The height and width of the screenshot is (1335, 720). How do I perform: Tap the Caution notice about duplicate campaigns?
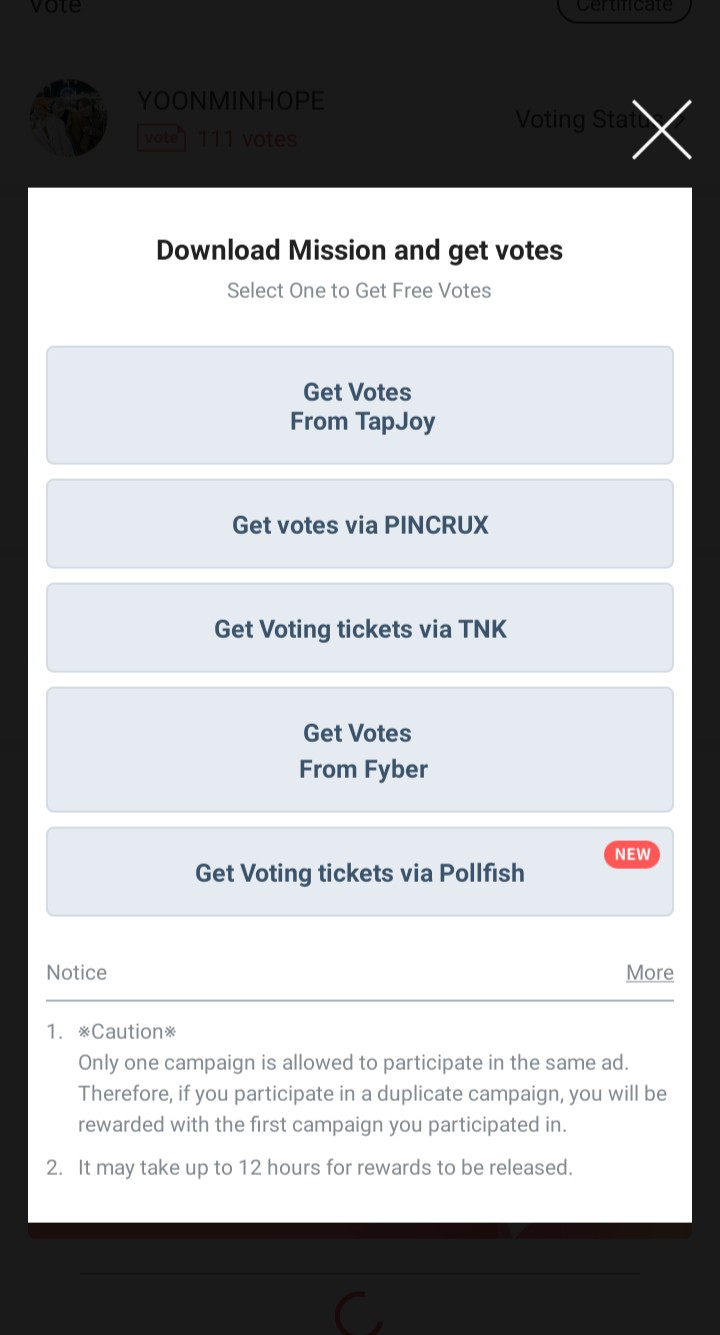pyautogui.click(x=372, y=1078)
